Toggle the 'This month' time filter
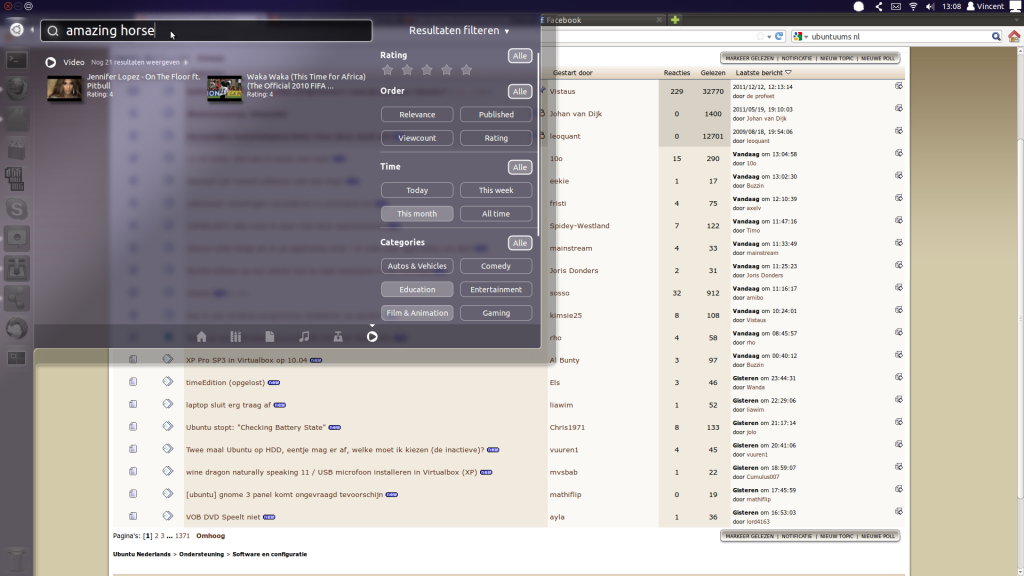The image size is (1024, 576). coord(417,214)
